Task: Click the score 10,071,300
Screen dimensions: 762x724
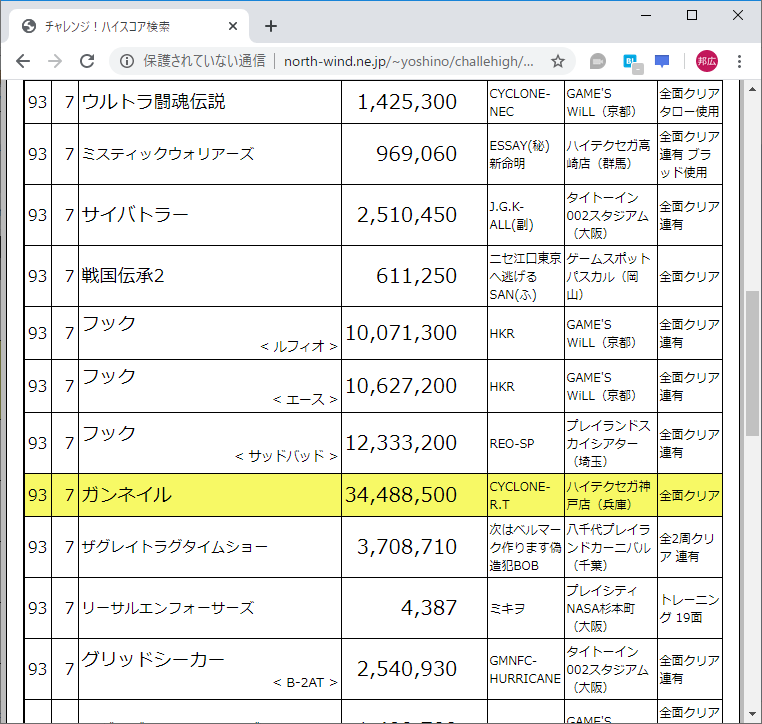Action: click(x=401, y=333)
